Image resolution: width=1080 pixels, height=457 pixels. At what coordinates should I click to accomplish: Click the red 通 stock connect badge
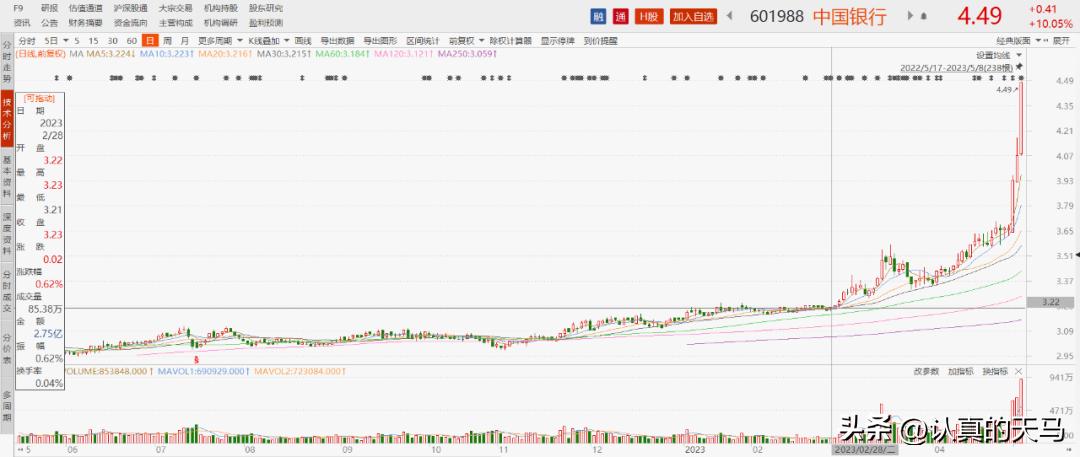coord(621,16)
